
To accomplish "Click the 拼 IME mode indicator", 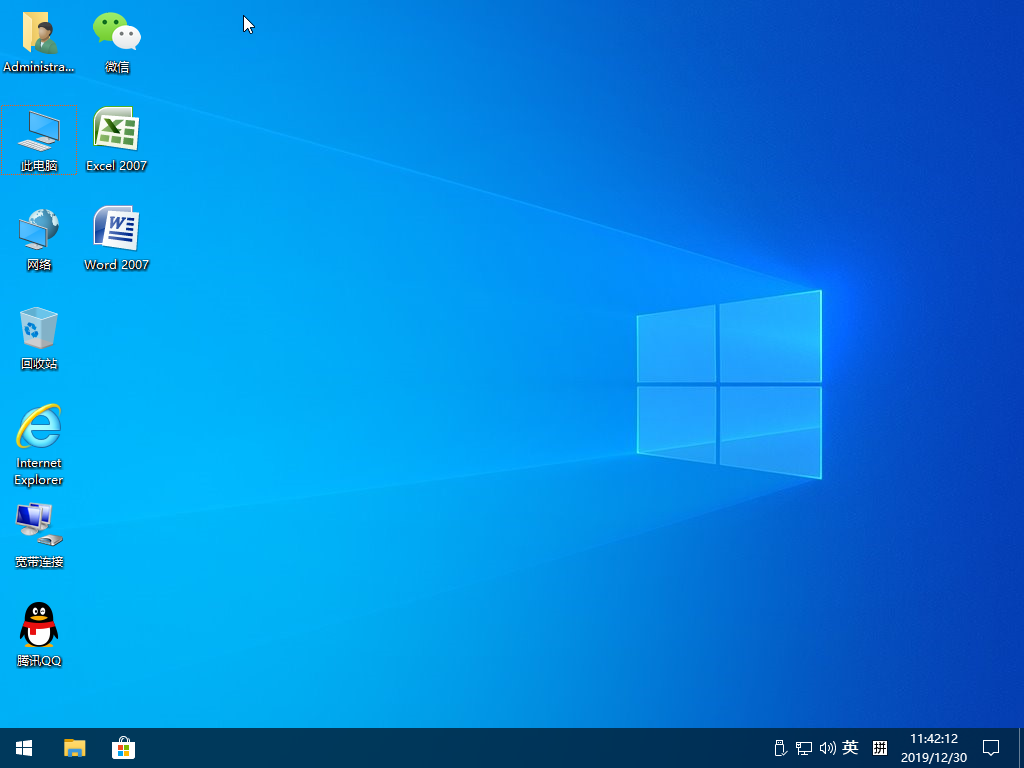I will pyautogui.click(x=880, y=748).
